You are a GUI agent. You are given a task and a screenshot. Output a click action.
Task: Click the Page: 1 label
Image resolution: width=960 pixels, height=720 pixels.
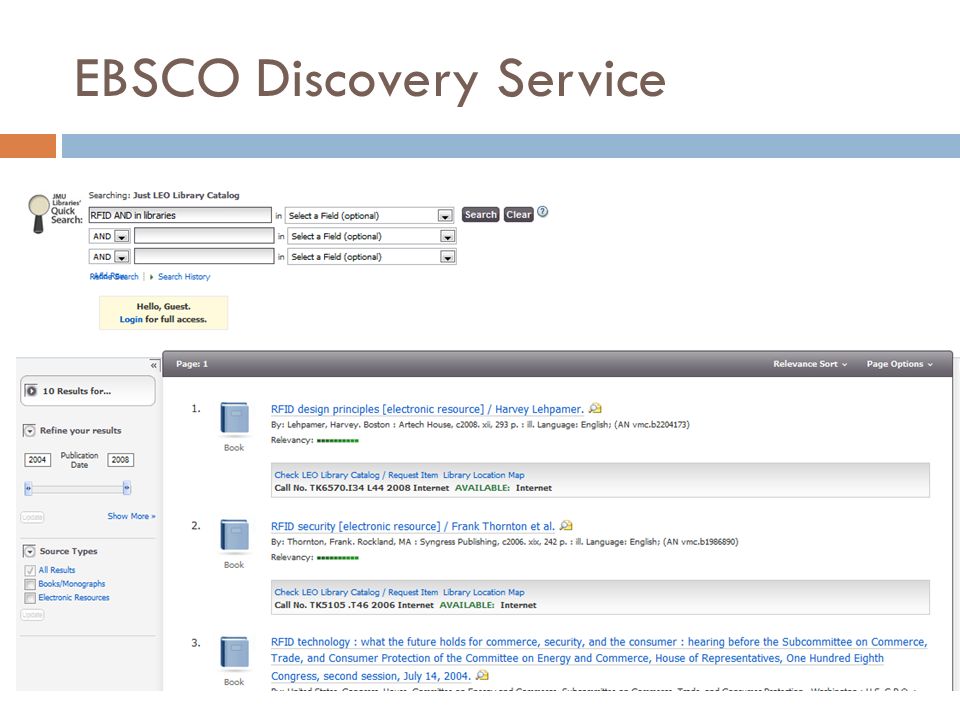(x=192, y=364)
